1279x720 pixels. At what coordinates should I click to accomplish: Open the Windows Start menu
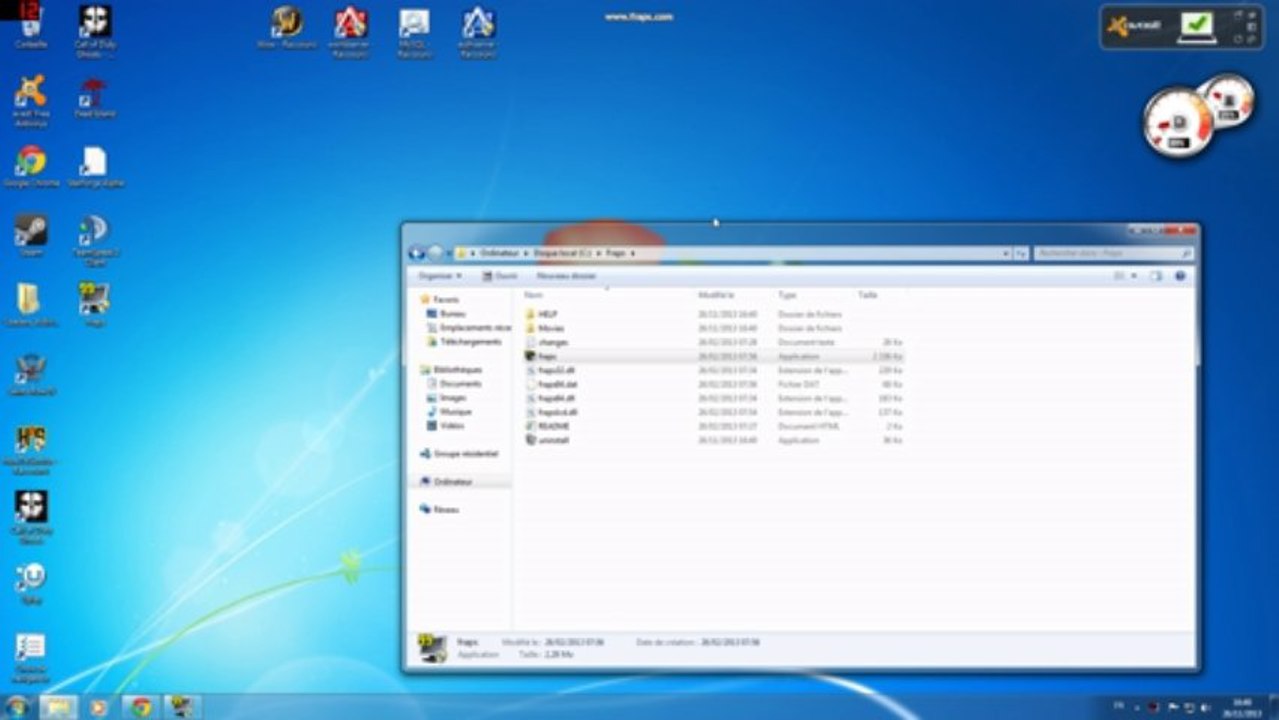point(16,707)
